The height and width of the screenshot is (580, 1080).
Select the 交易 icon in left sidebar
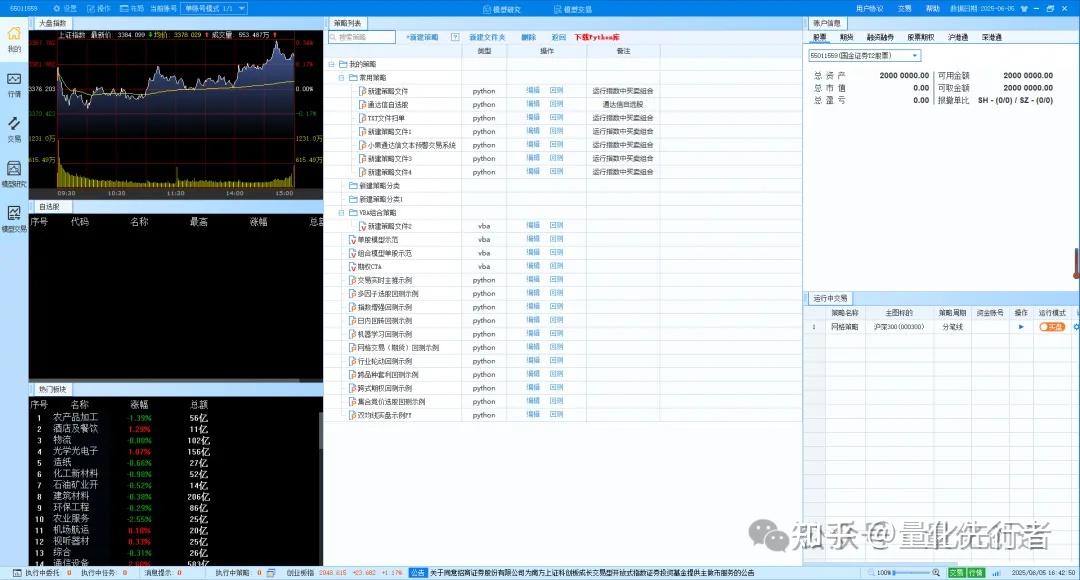pos(14,125)
